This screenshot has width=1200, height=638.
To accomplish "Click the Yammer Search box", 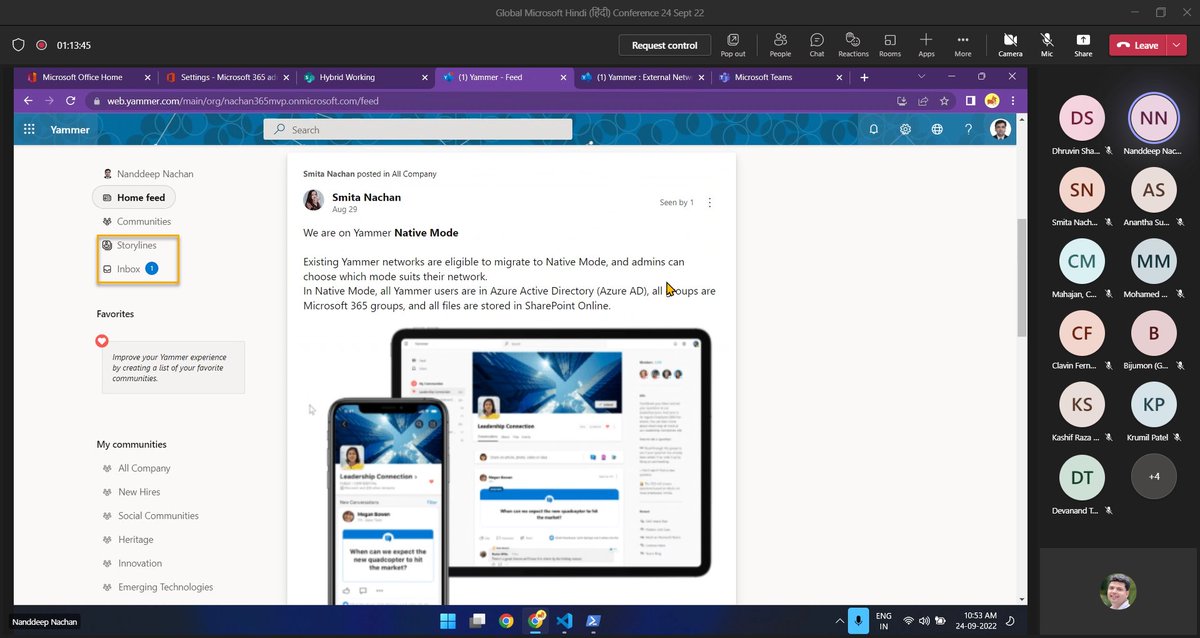I will [418, 129].
